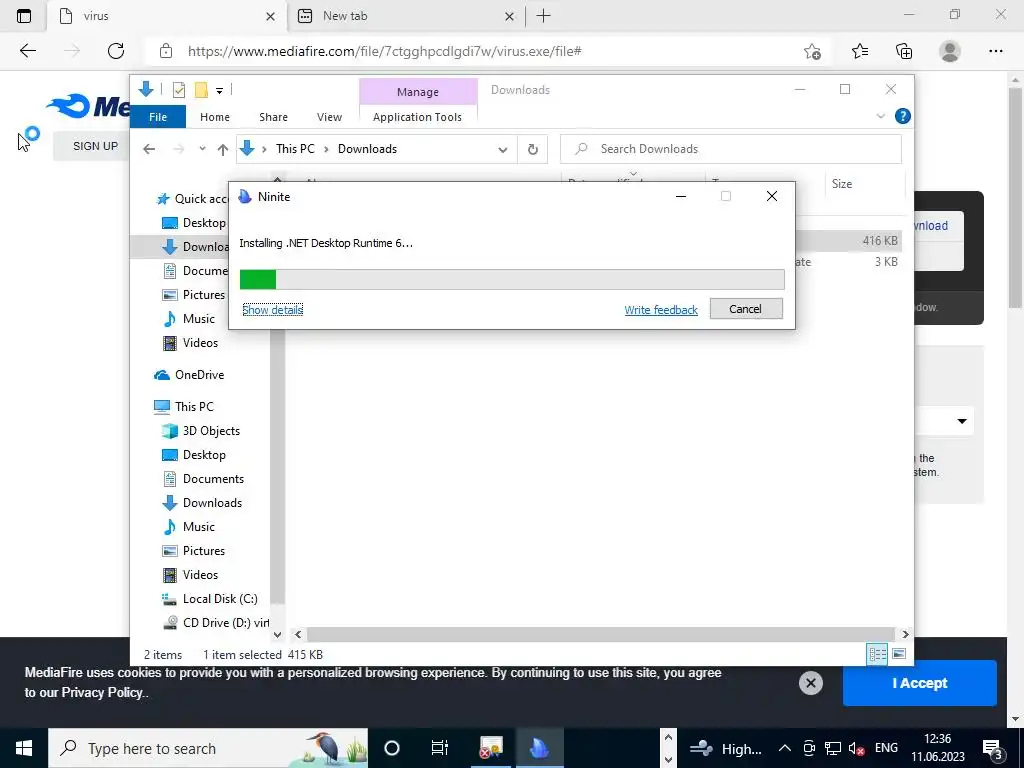
Task: Open Local Disk (C:)
Action: tap(210, 599)
